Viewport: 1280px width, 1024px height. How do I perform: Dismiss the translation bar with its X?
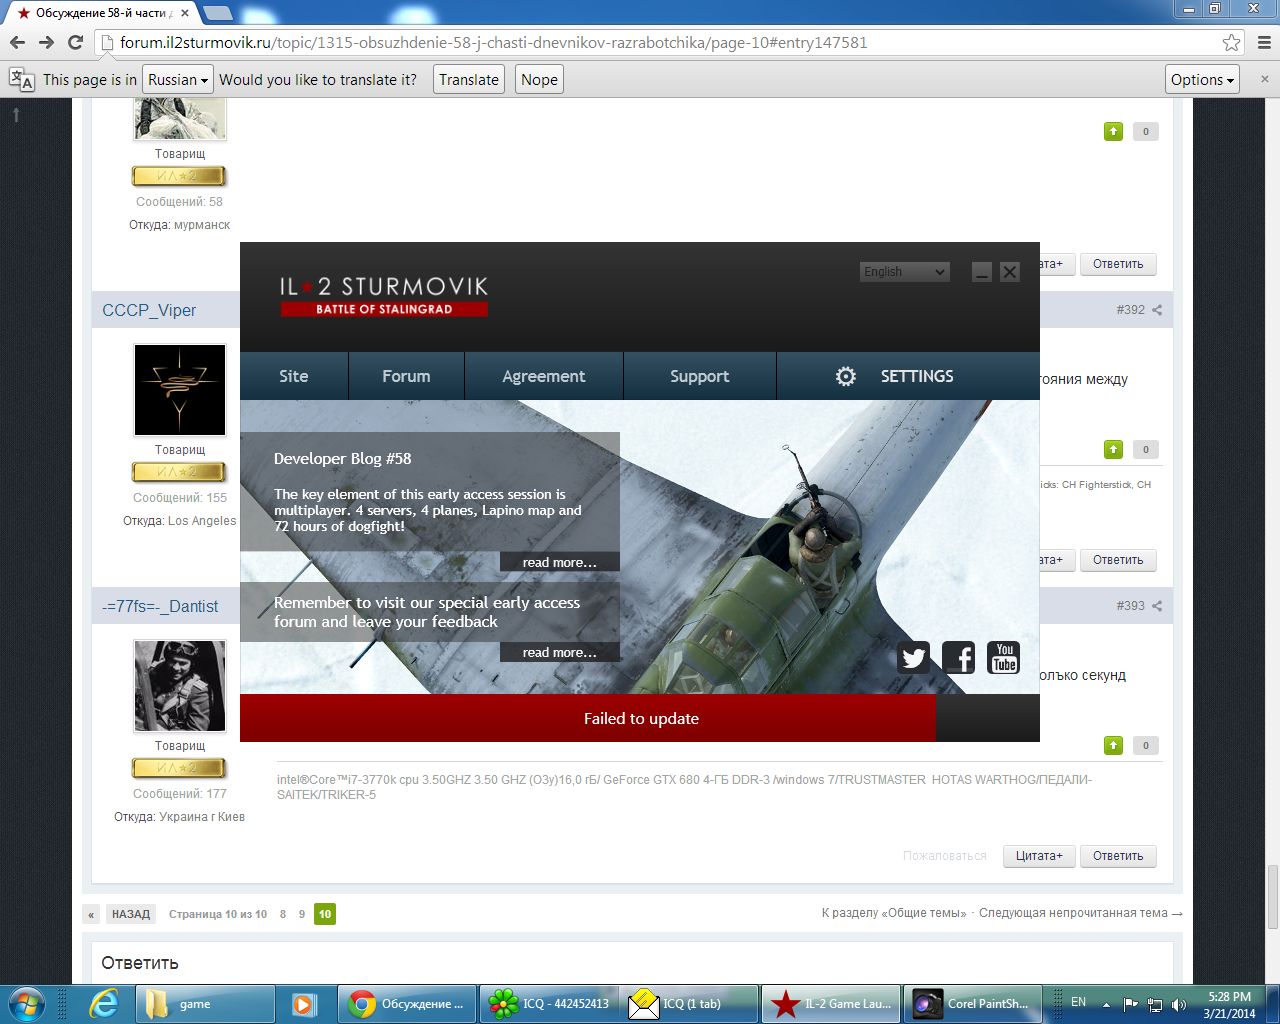click(x=1264, y=79)
